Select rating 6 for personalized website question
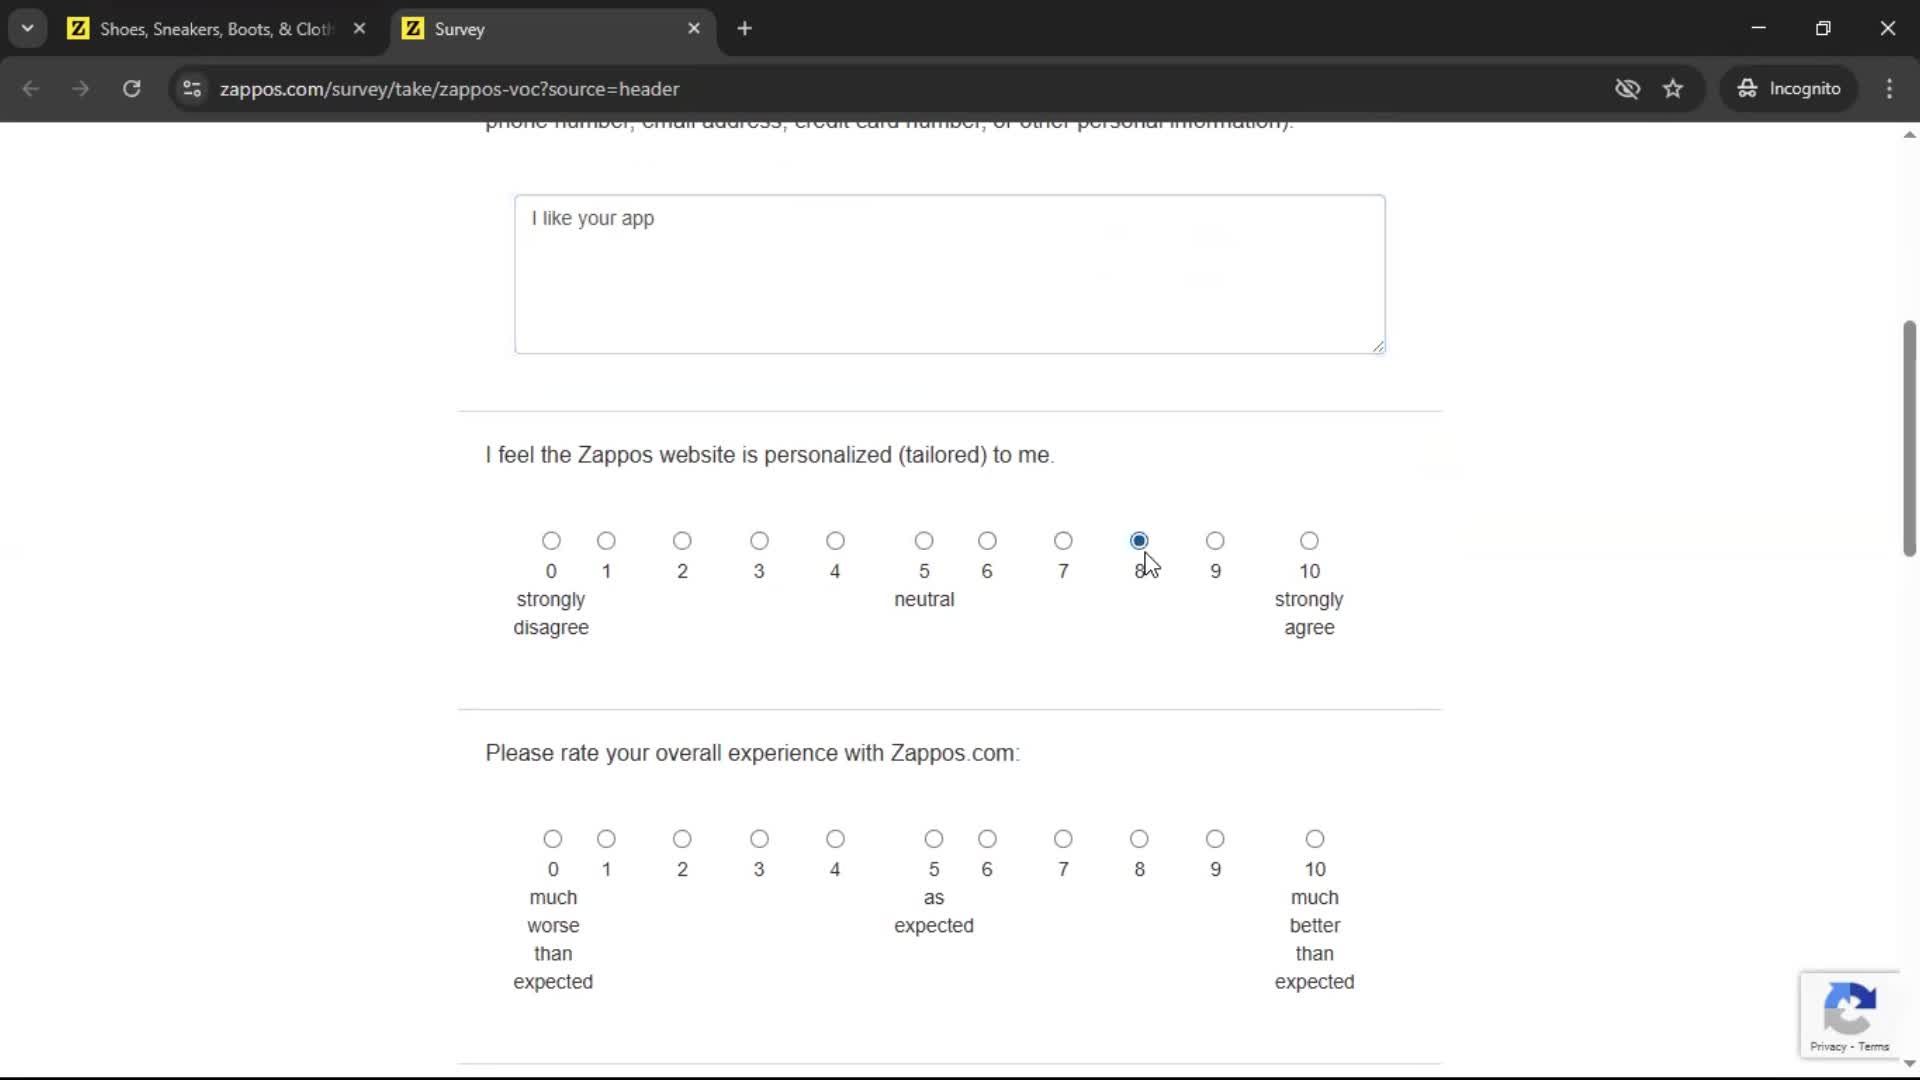 coord(987,541)
